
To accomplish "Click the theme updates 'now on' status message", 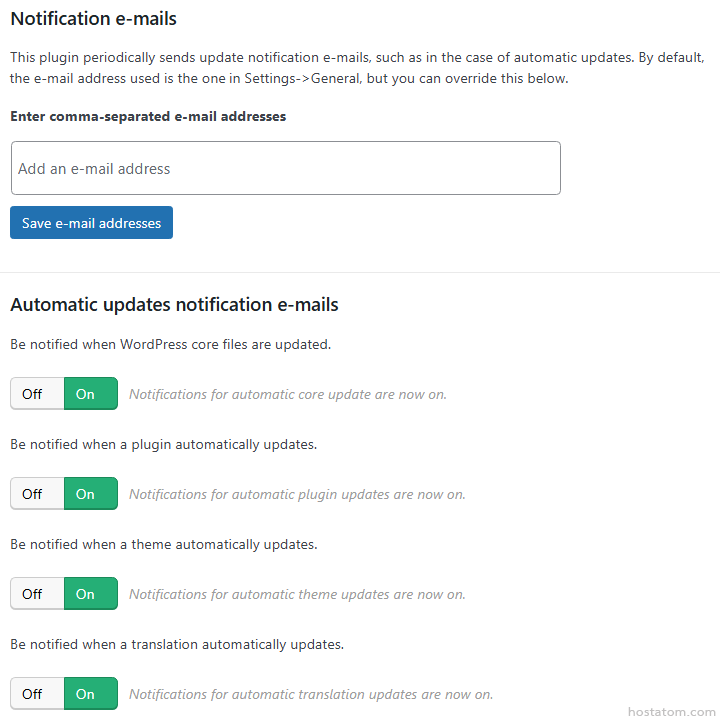I will point(297,594).
